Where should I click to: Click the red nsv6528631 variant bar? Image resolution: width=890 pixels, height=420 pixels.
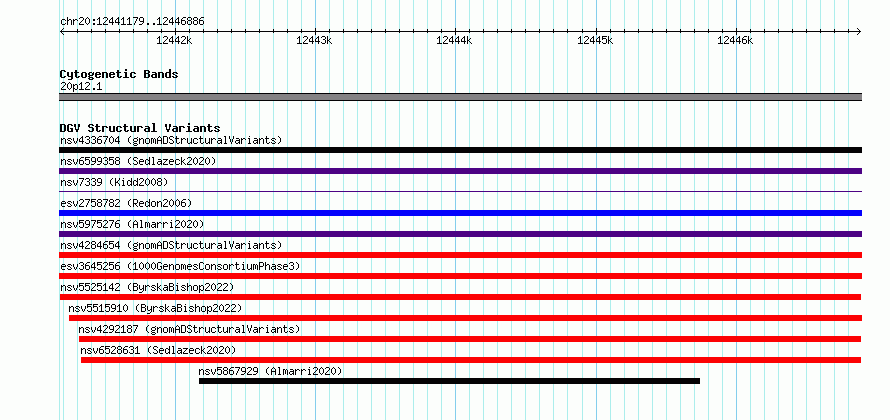471,360
